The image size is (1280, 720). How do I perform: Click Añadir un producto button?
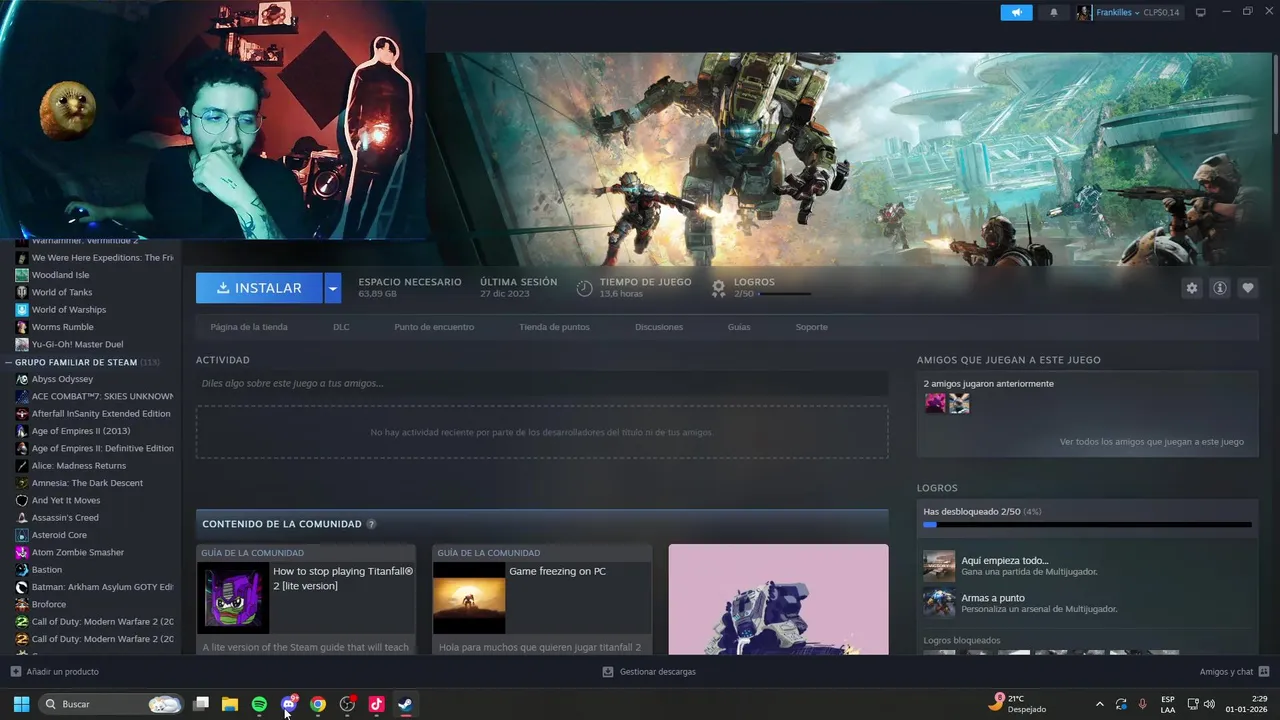[x=54, y=672]
